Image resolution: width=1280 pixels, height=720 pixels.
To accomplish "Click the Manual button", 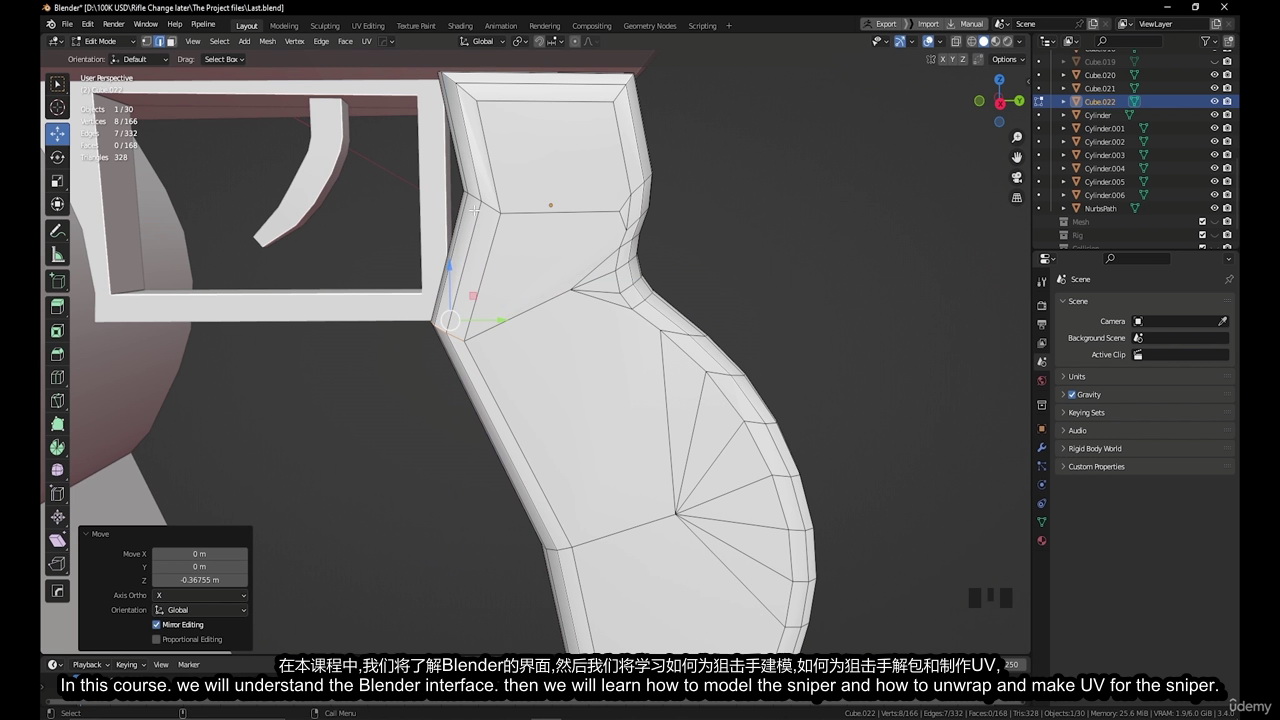I will 965,23.
